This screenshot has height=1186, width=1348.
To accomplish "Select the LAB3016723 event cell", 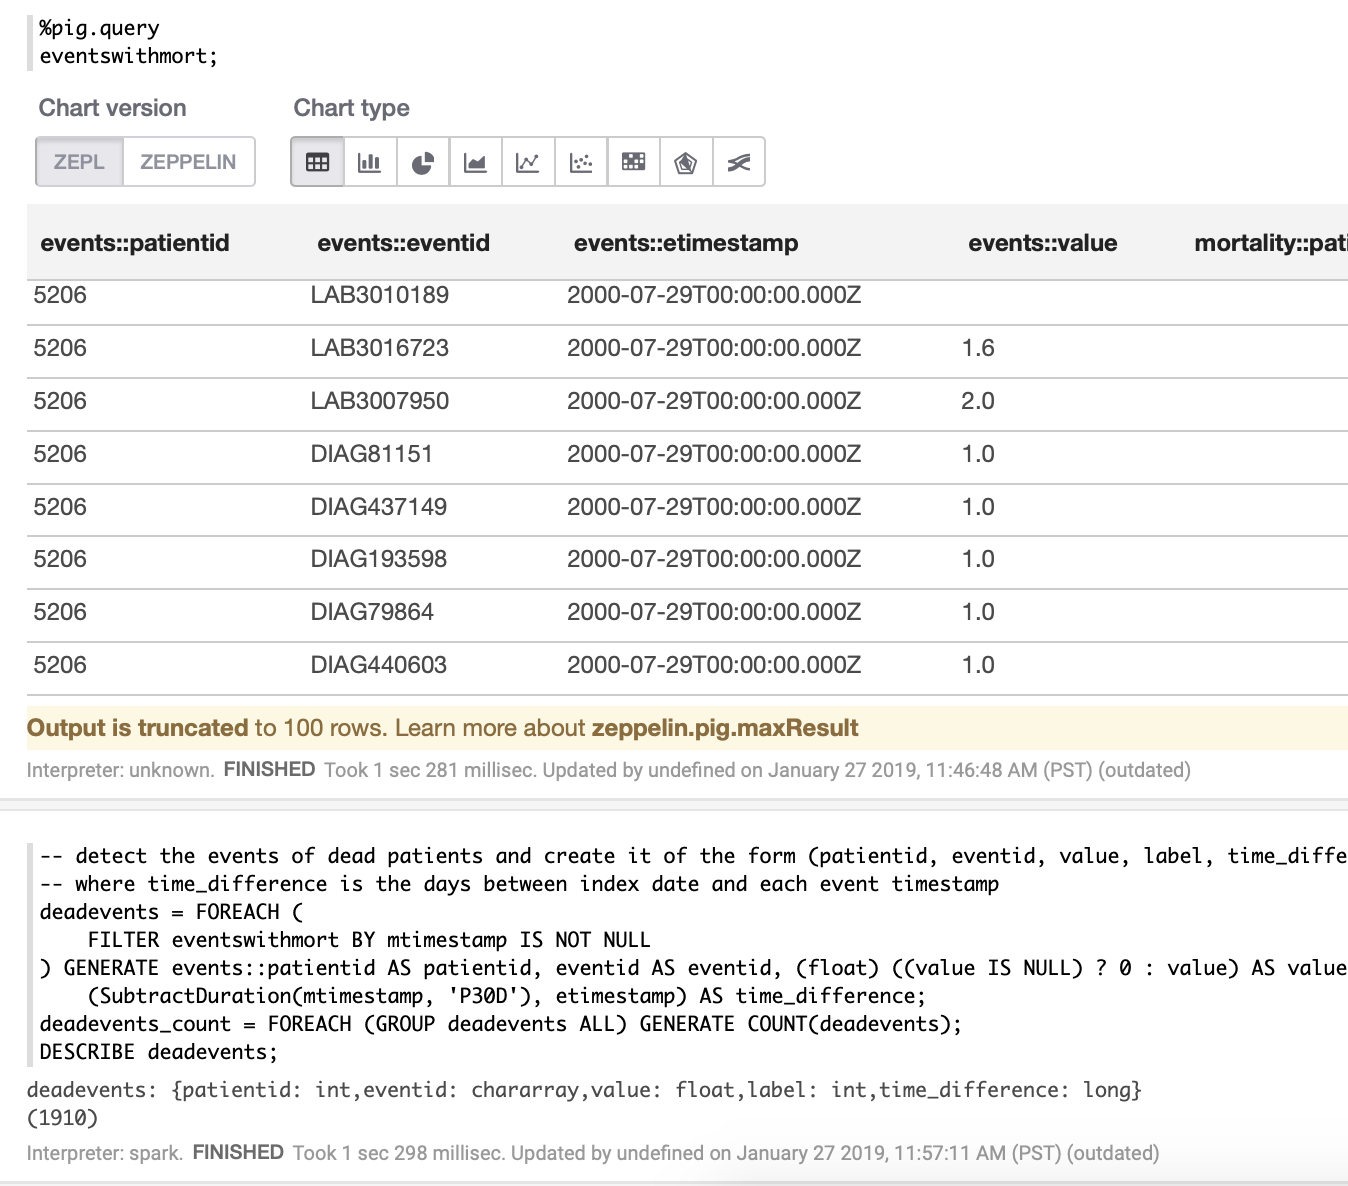I will [x=380, y=348].
